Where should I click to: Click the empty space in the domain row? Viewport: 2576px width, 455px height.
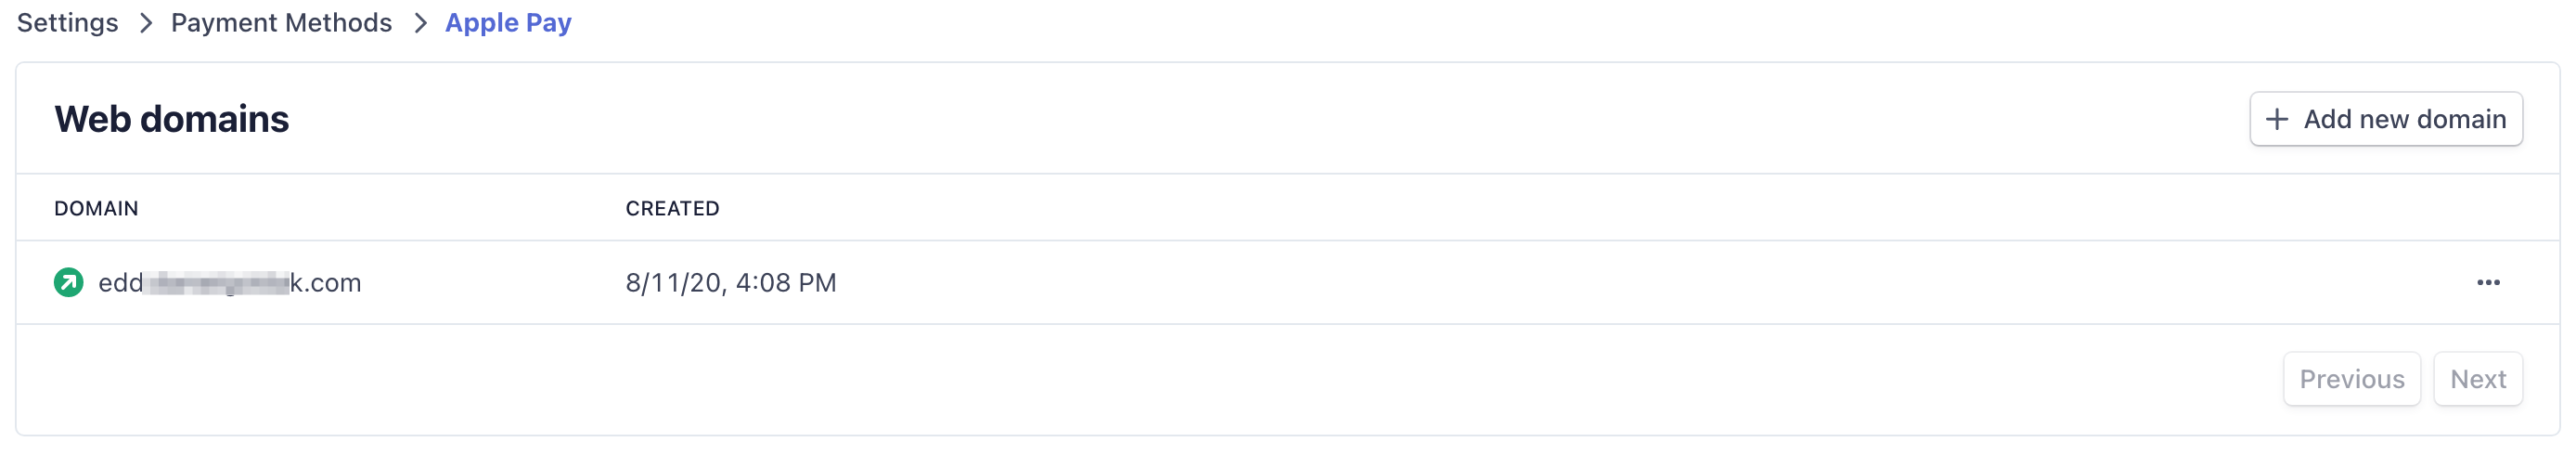tap(1600, 283)
